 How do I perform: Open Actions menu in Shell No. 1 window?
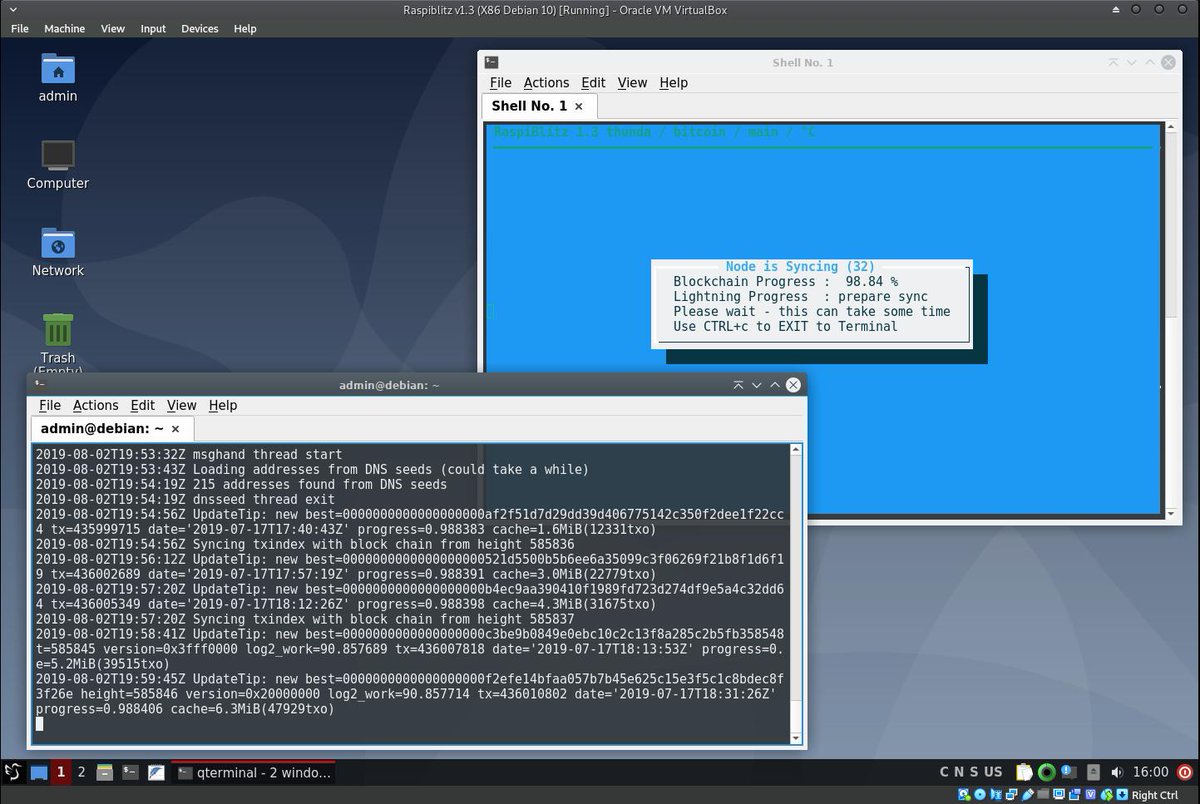(546, 83)
